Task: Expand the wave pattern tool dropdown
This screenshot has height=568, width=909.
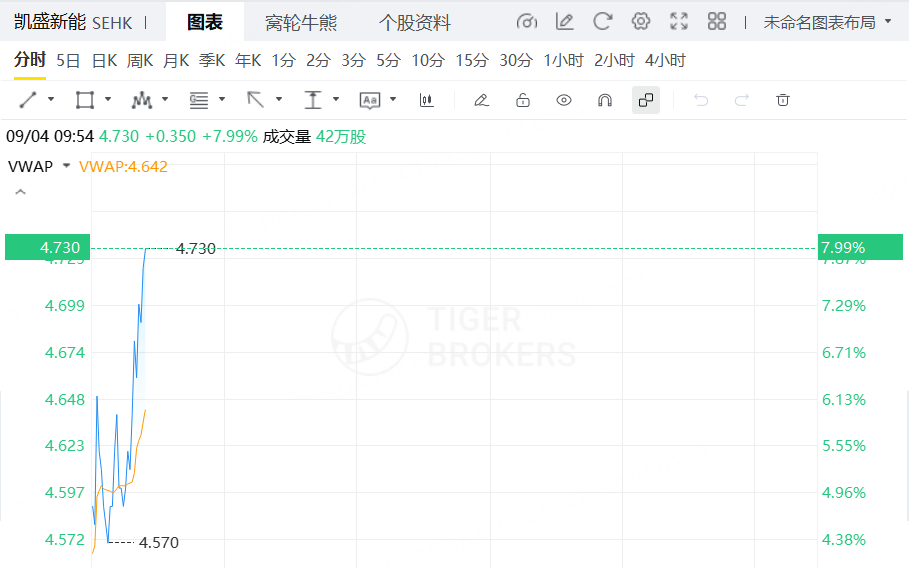Action: 165,100
